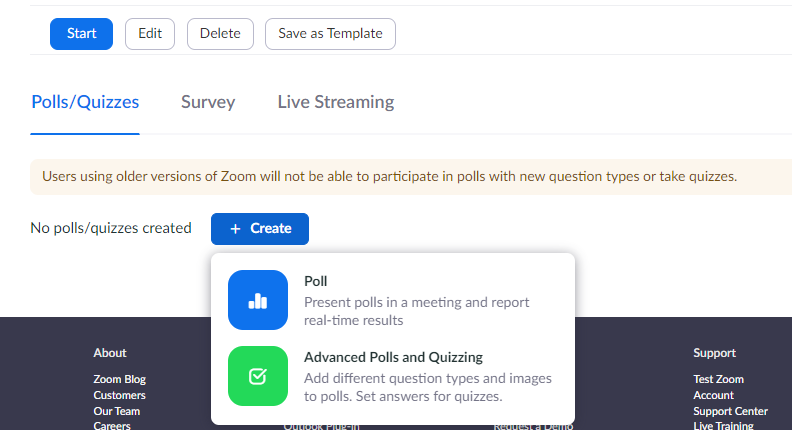Switch to the Survey tab
This screenshot has height=430, width=792.
point(208,102)
